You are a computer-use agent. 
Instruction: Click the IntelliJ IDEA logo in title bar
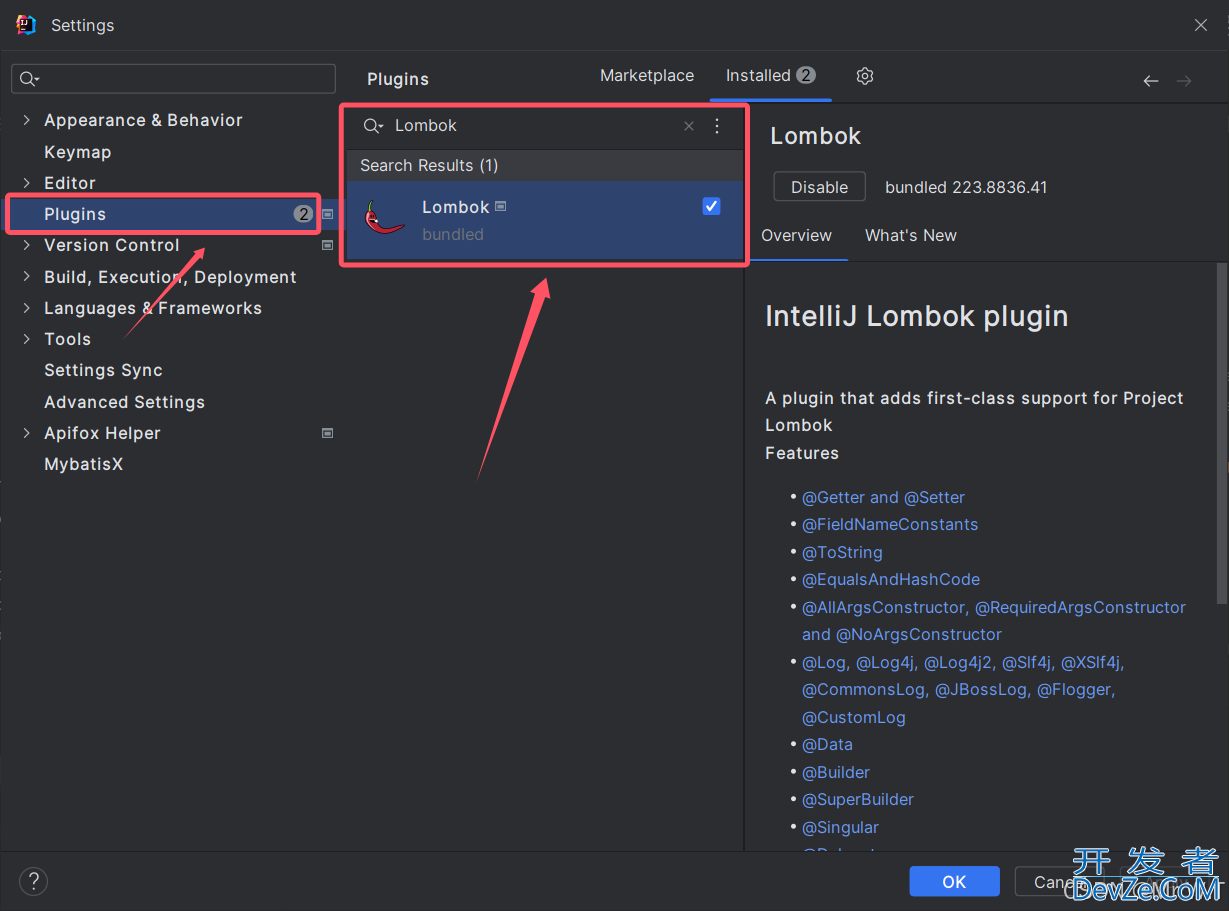[26, 25]
